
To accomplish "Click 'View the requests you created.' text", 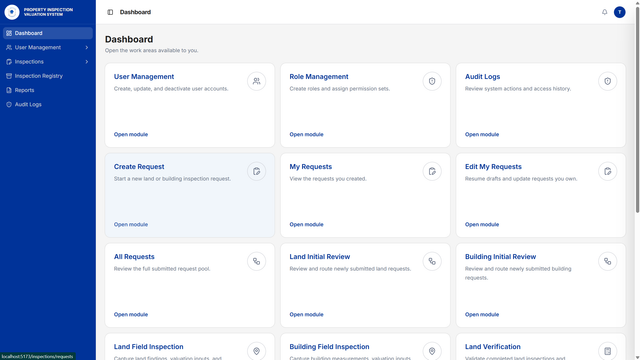I will pos(328,179).
